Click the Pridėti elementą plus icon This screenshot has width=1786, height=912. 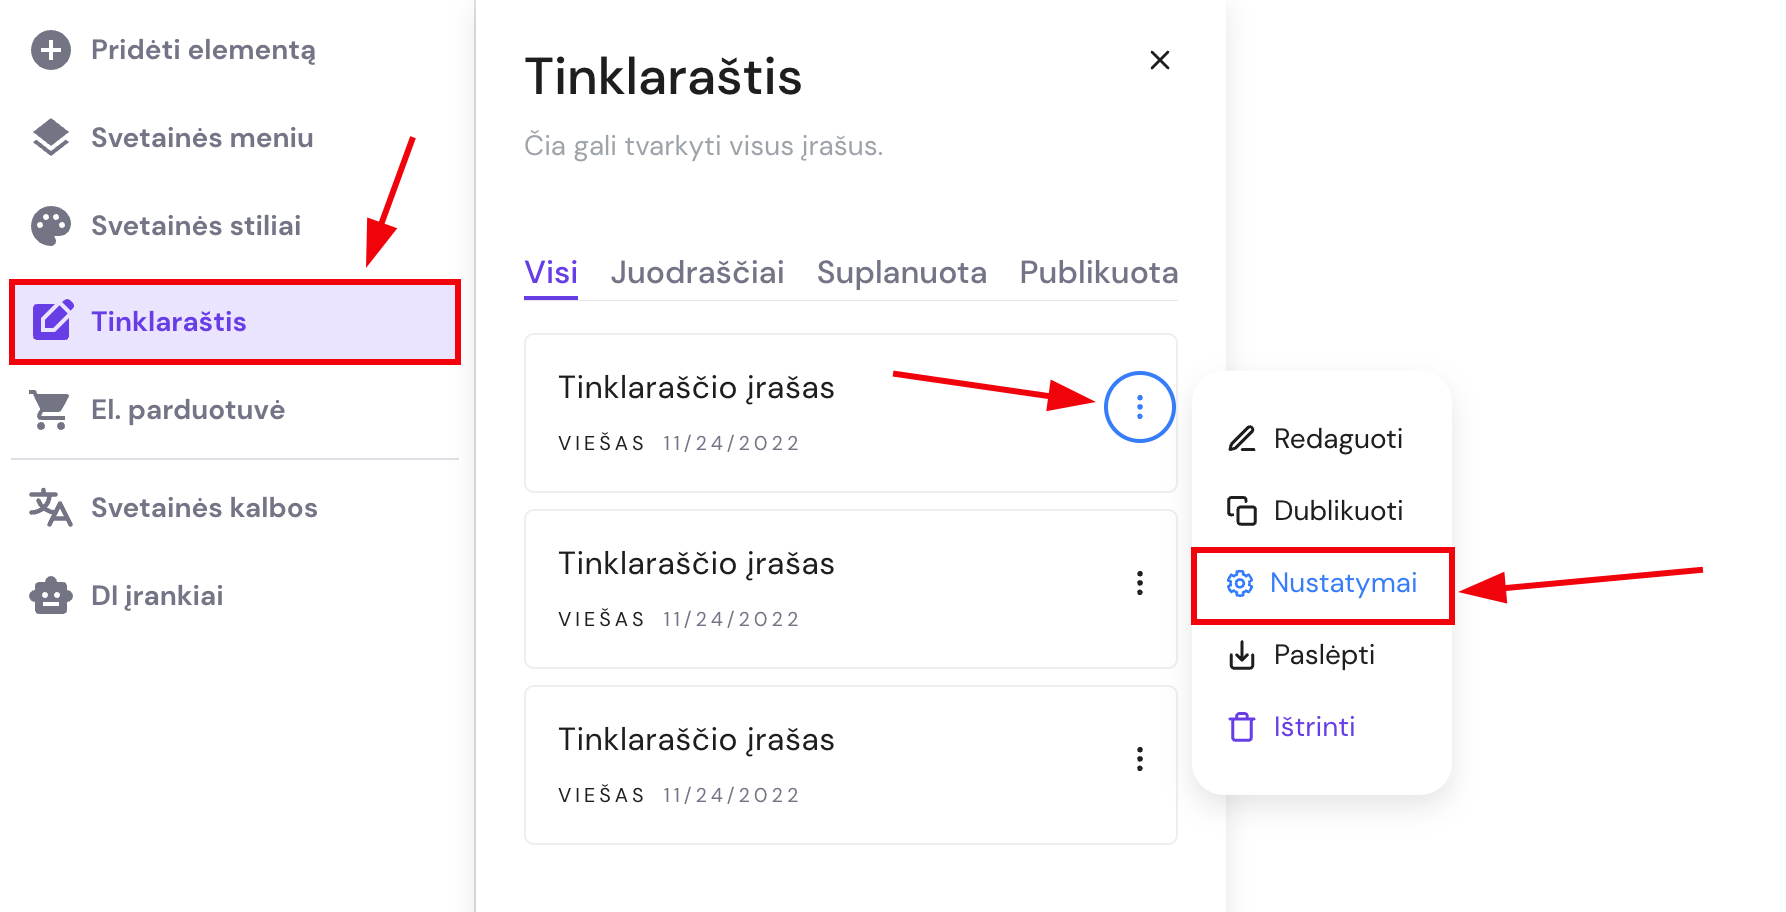pos(51,50)
